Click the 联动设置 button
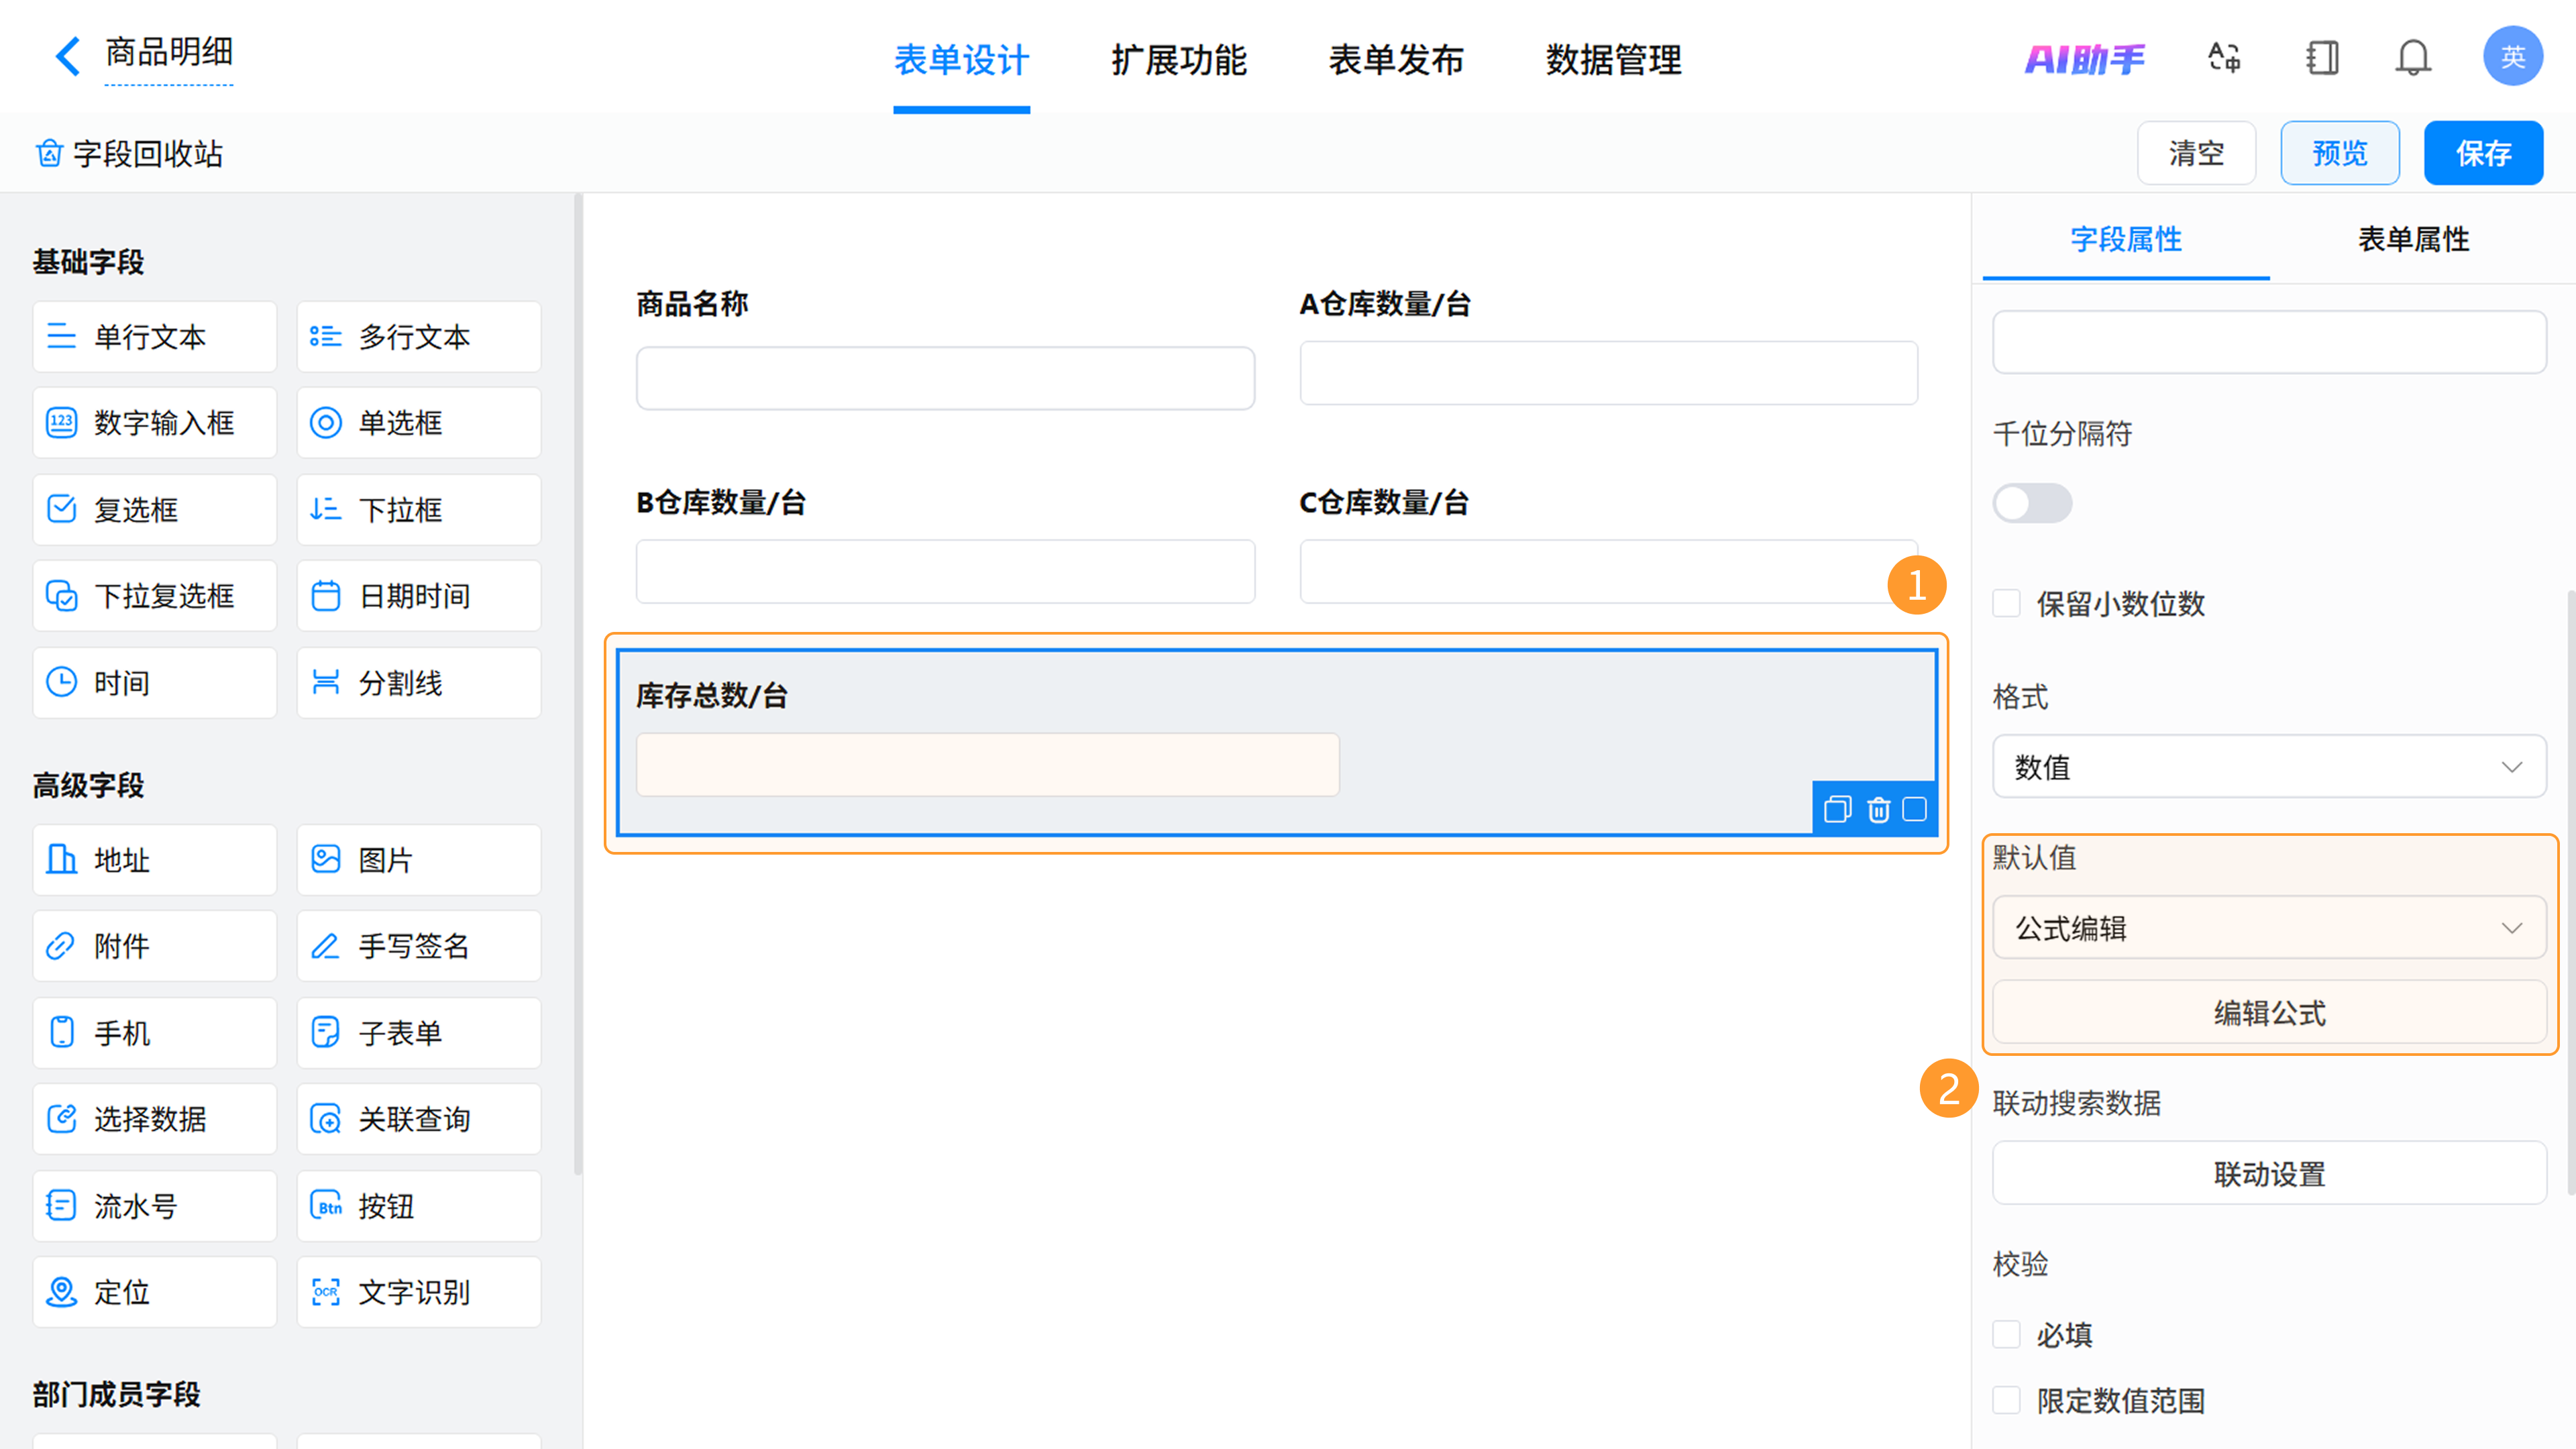2576x1449 pixels. 2269,1173
